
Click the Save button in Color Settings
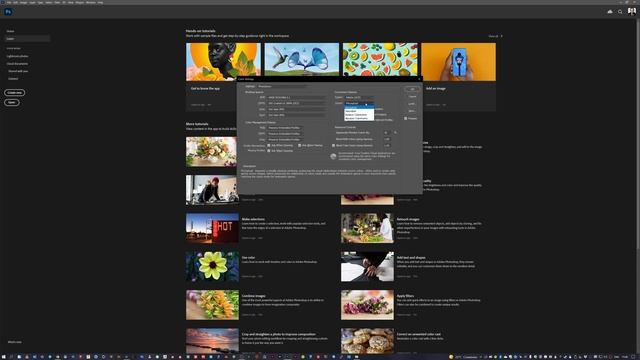tap(412, 111)
